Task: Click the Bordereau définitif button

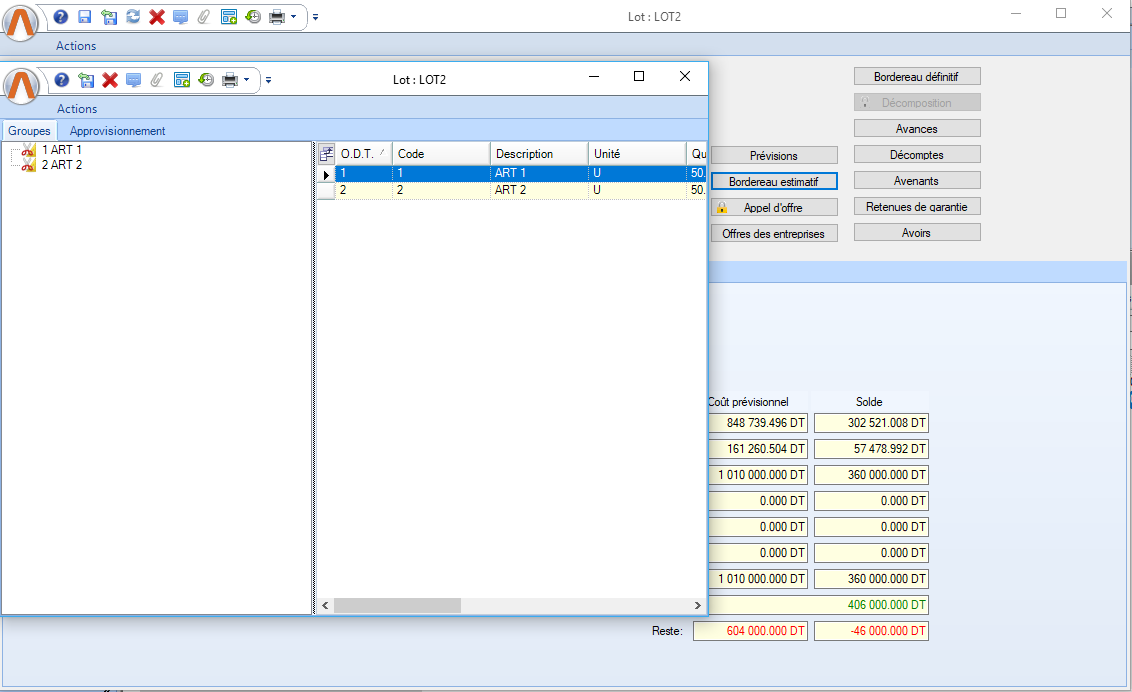Action: [916, 76]
